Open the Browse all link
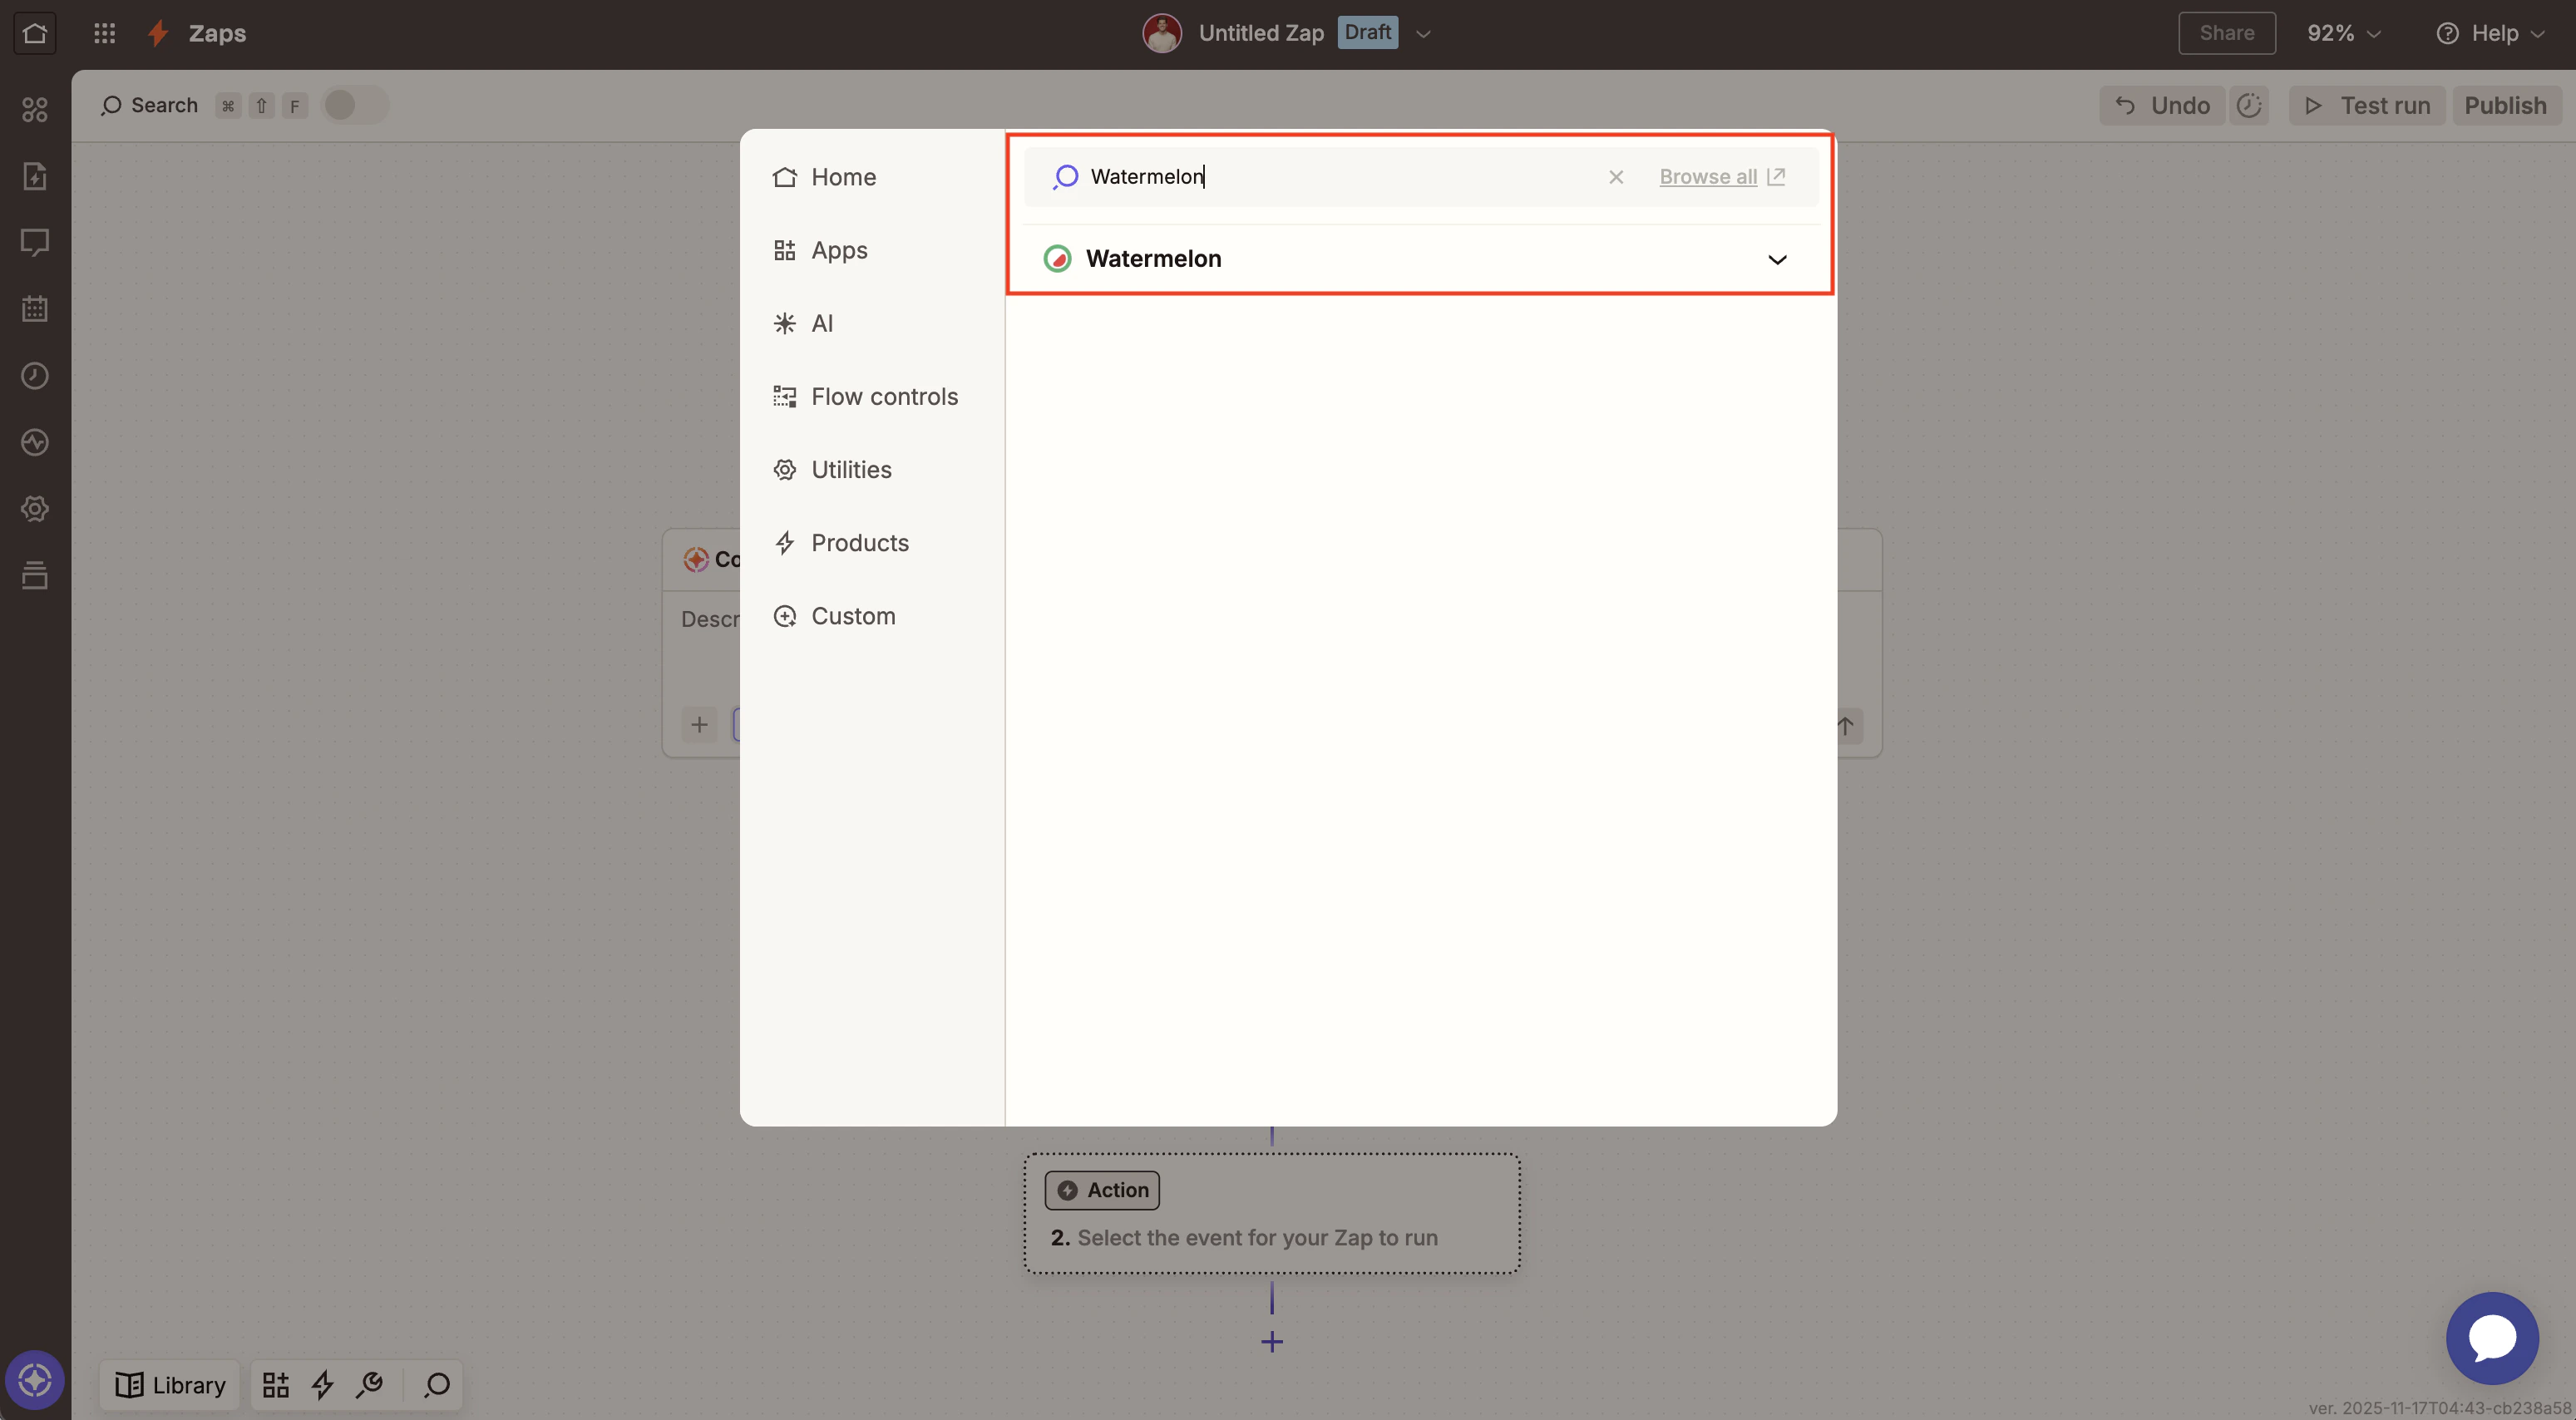The width and height of the screenshot is (2576, 1420). coord(1721,177)
